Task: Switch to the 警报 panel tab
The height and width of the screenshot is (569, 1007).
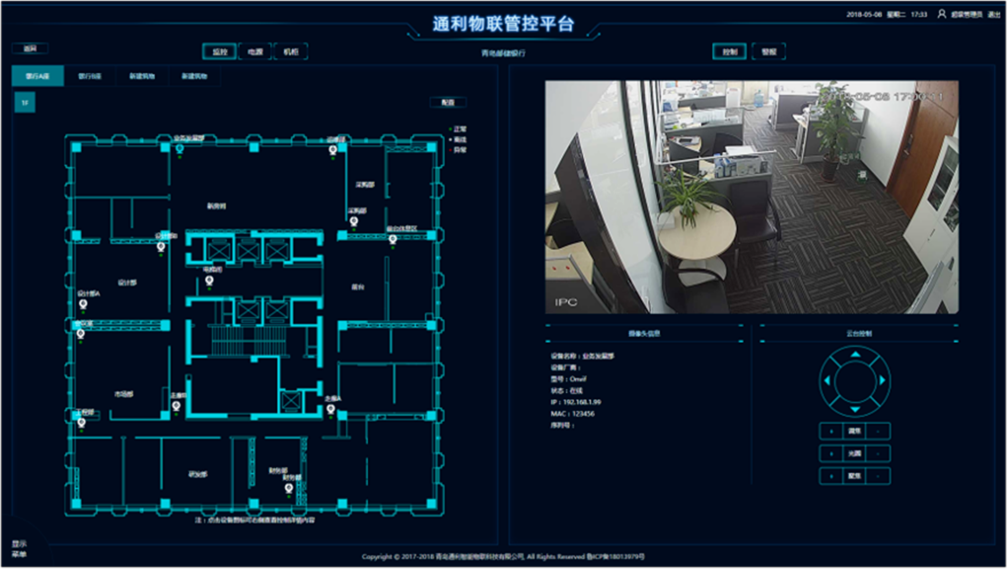Action: pos(768,51)
